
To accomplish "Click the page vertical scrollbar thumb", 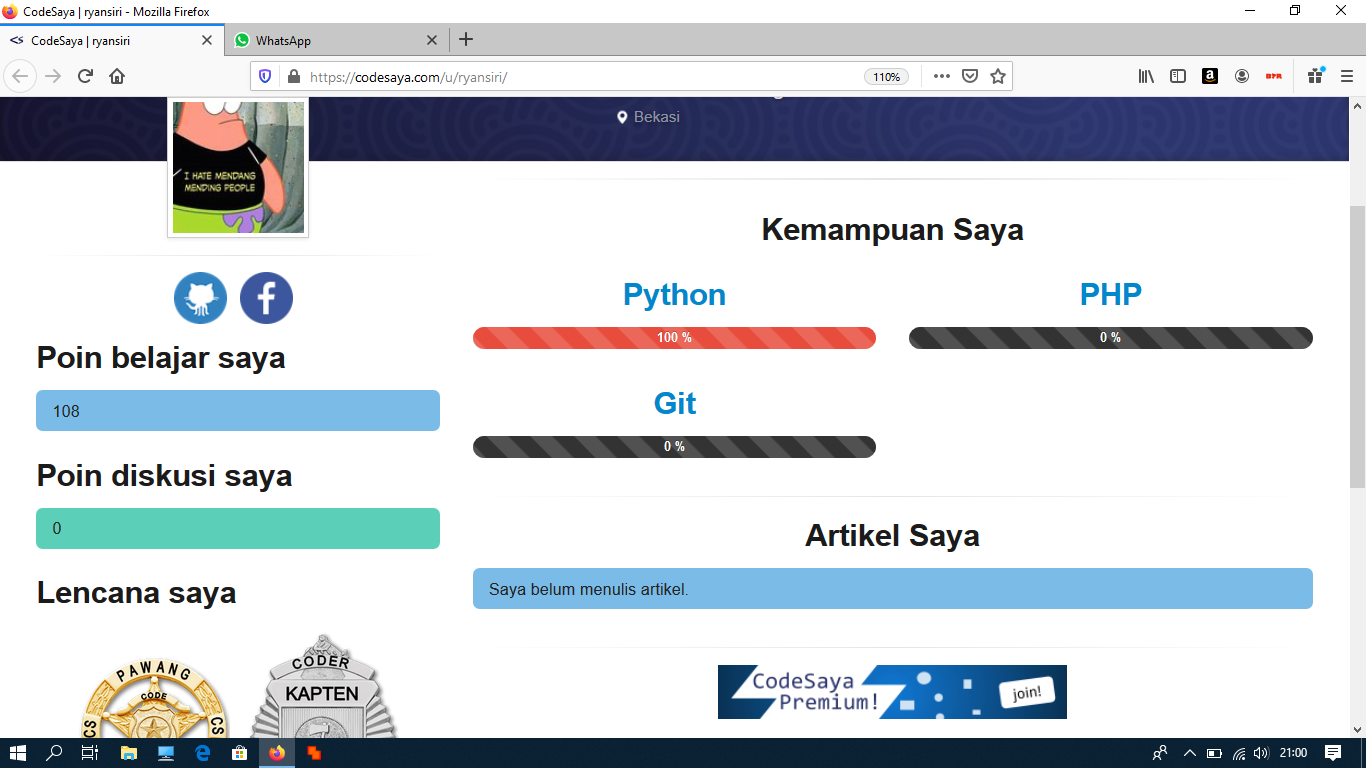I will click(x=1358, y=346).
